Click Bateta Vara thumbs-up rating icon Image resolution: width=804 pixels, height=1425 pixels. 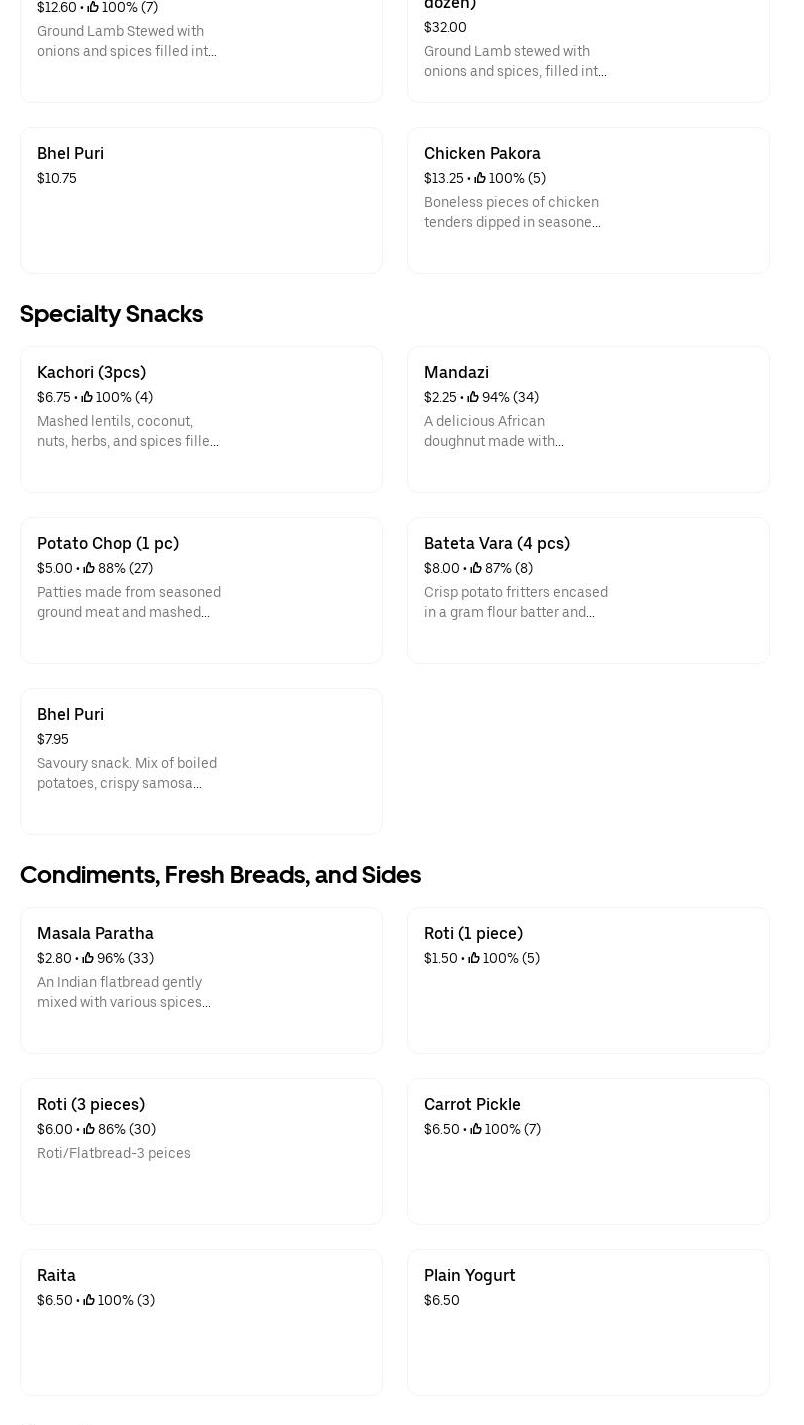(476, 568)
